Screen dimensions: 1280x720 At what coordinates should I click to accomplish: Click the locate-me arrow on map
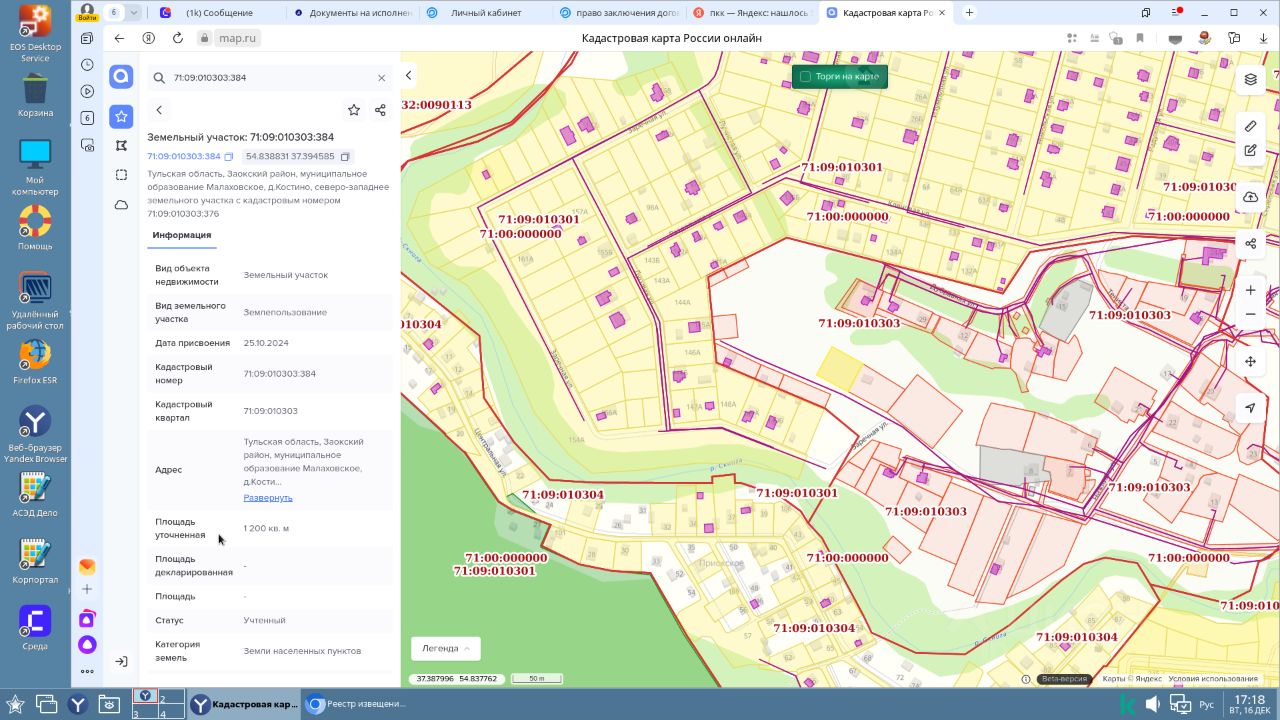point(1250,408)
